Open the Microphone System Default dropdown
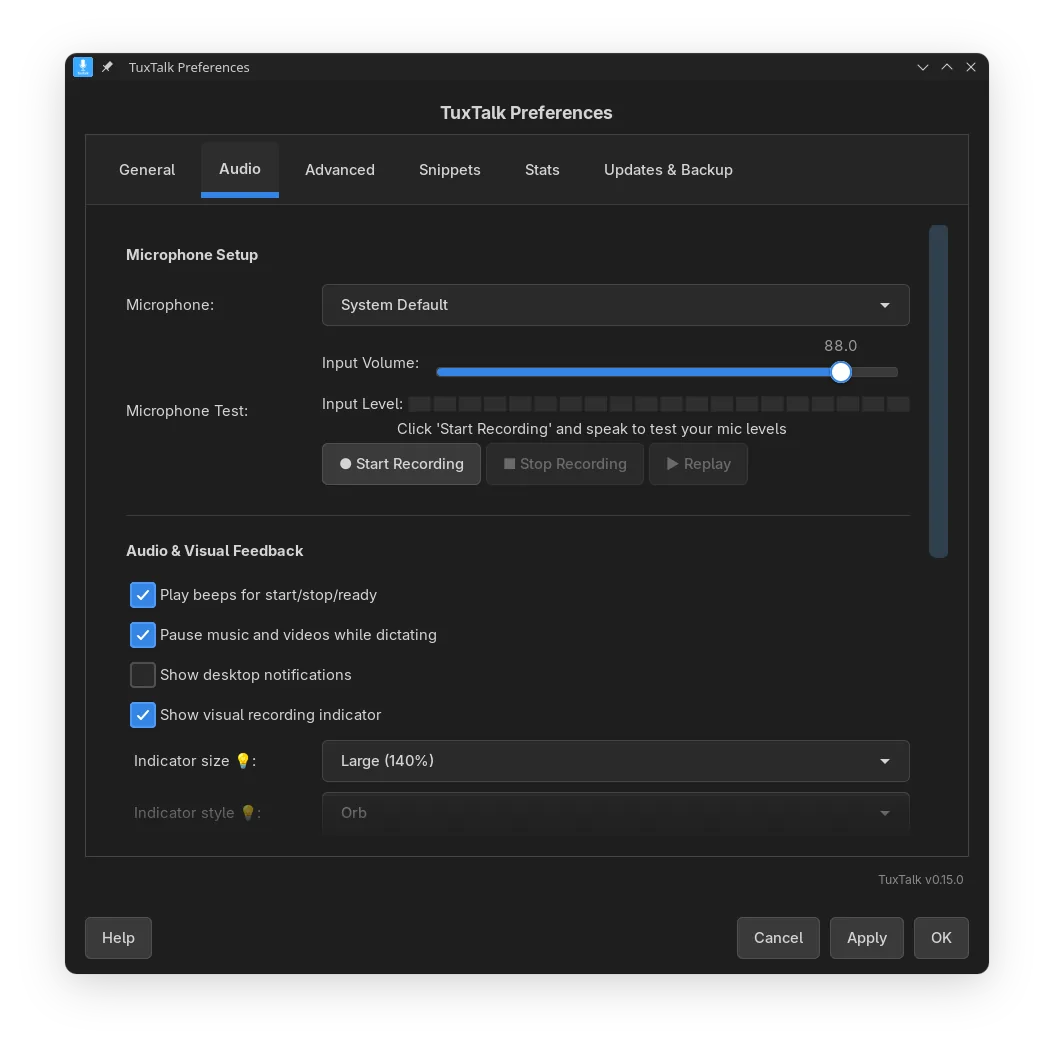Screen dimensions: 1054x1051 pos(615,305)
